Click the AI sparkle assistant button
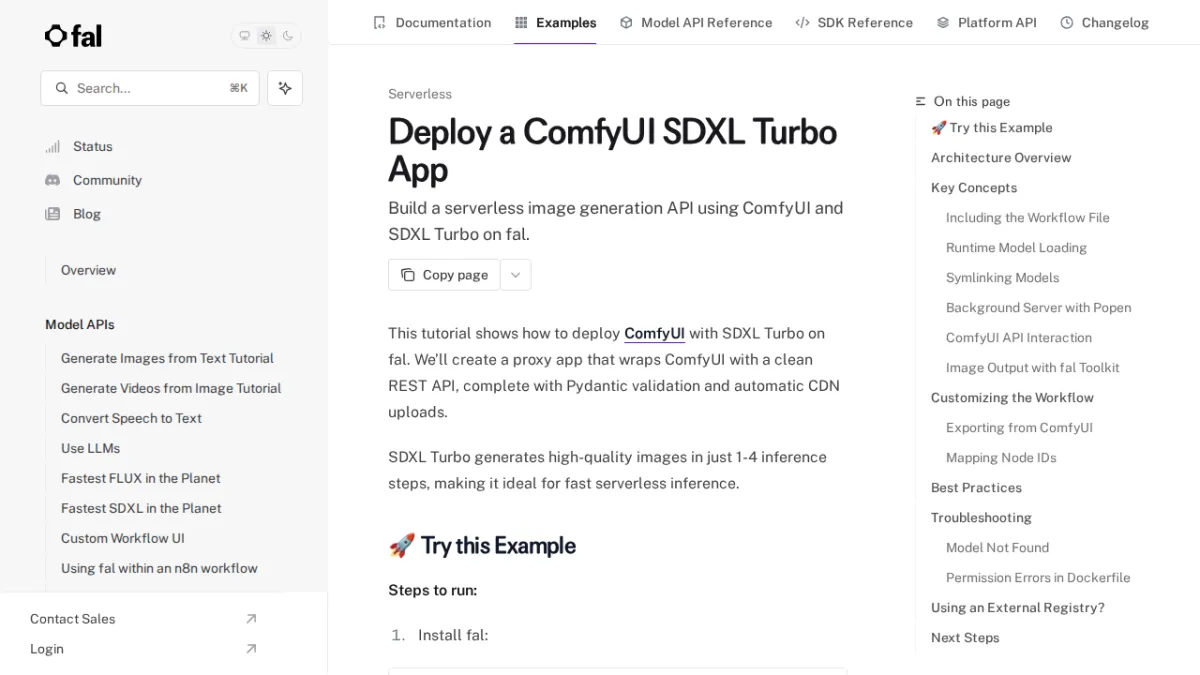This screenshot has width=1200, height=675. (x=285, y=88)
